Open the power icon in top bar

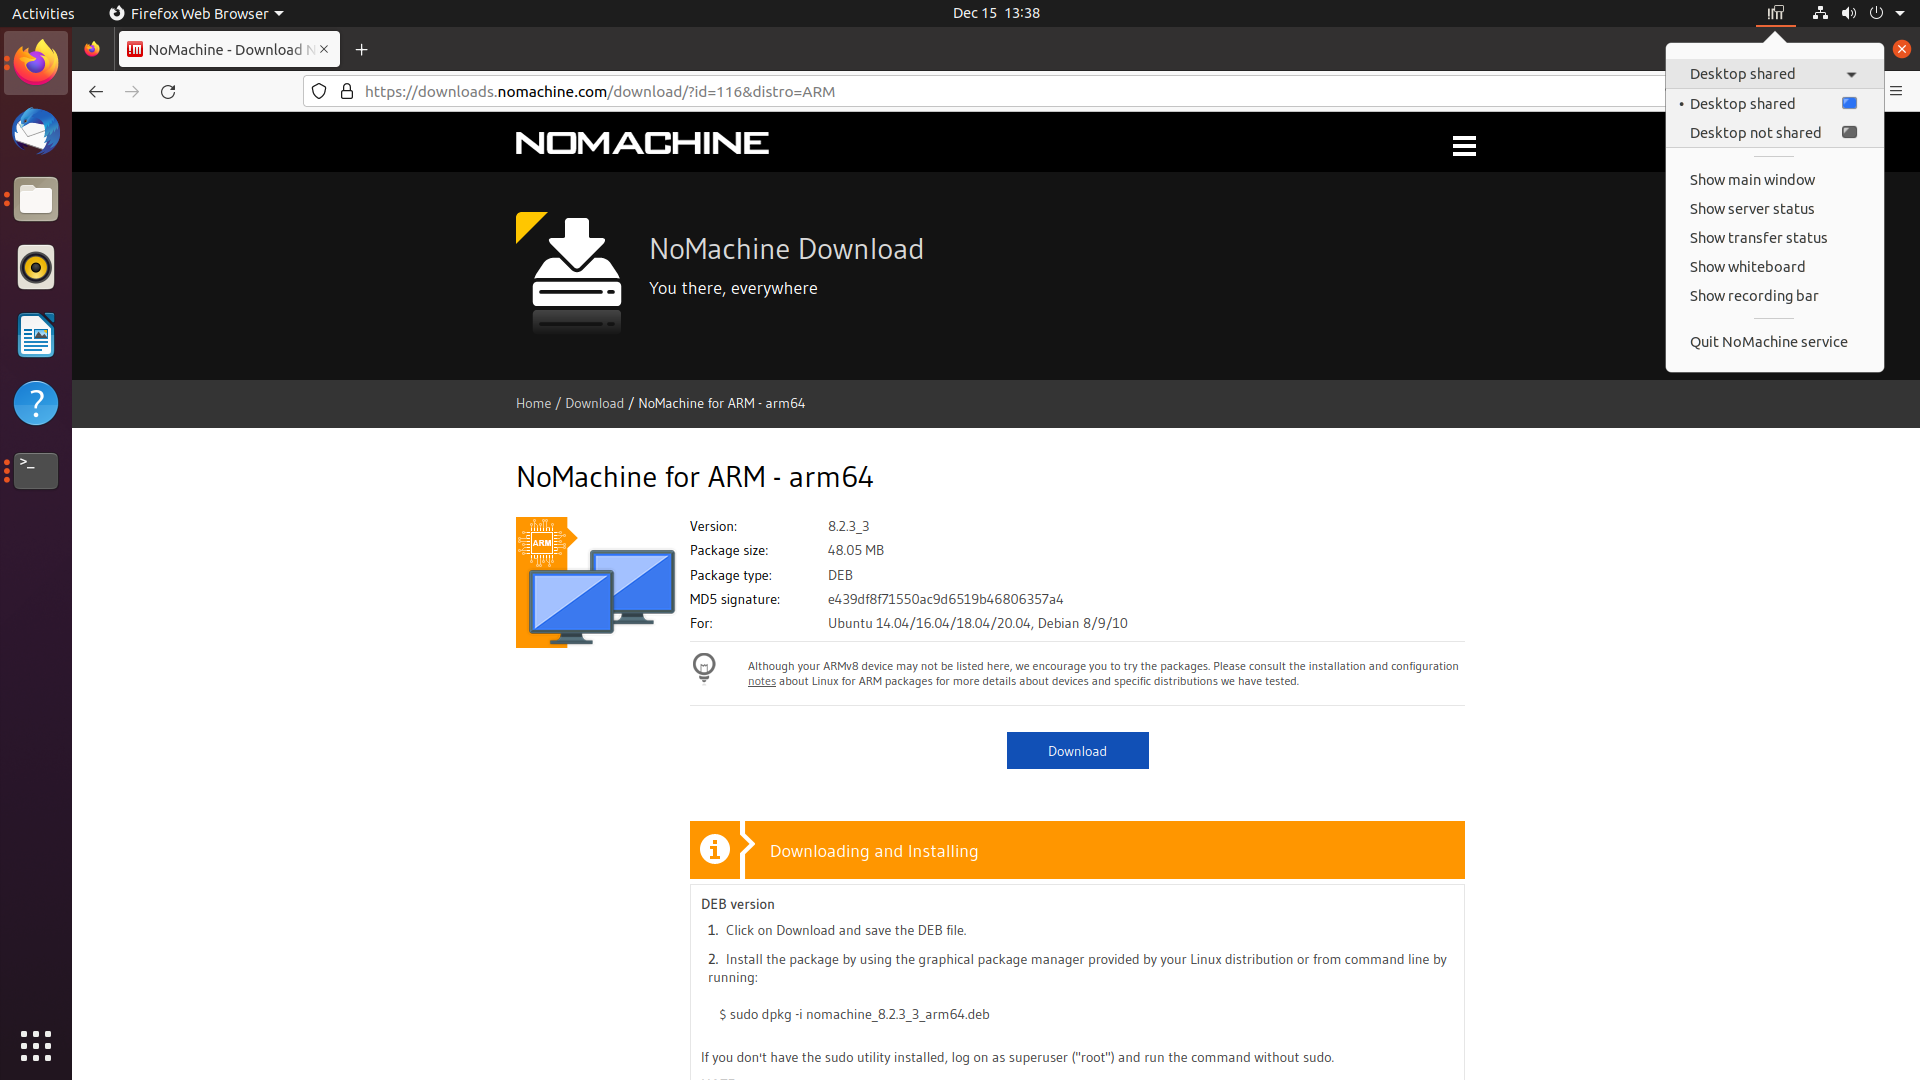click(1876, 13)
